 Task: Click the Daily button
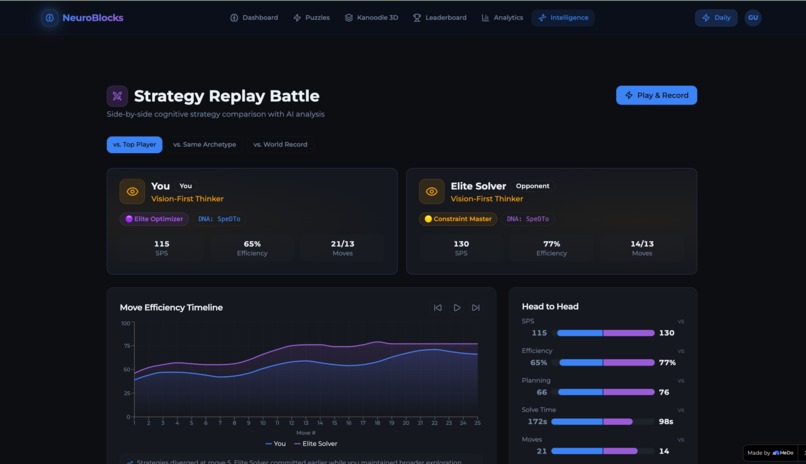point(716,18)
